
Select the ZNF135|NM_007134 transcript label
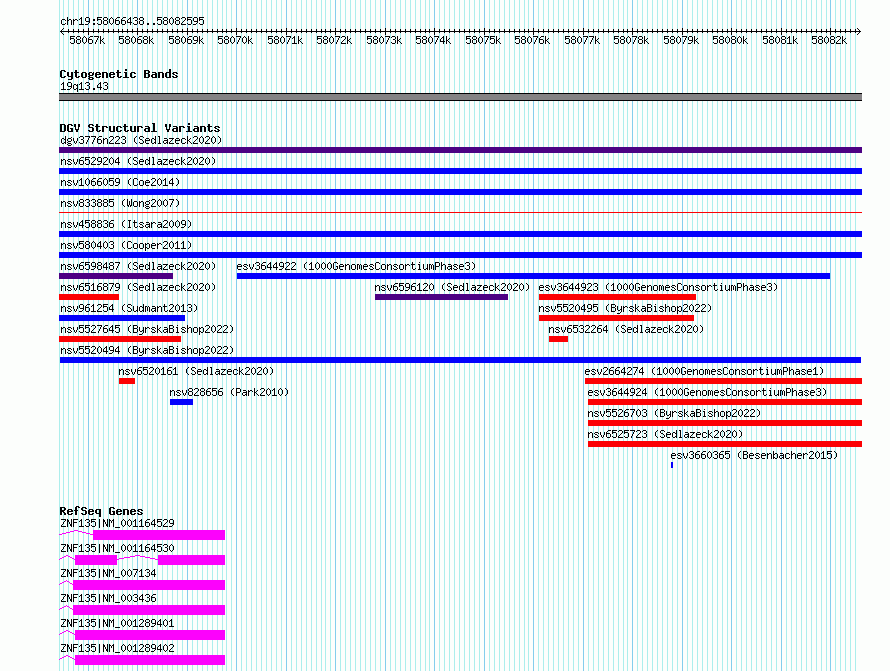click(x=108, y=573)
